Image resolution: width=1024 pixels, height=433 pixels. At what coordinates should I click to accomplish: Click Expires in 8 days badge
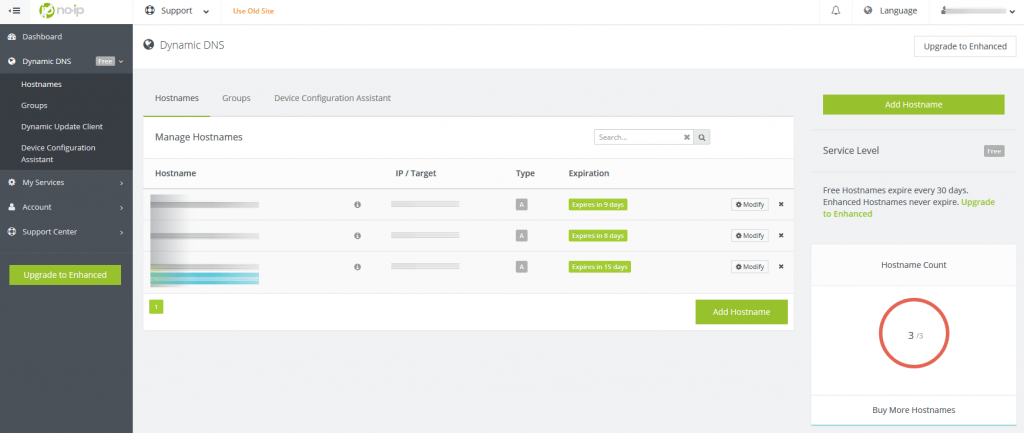[x=598, y=235]
